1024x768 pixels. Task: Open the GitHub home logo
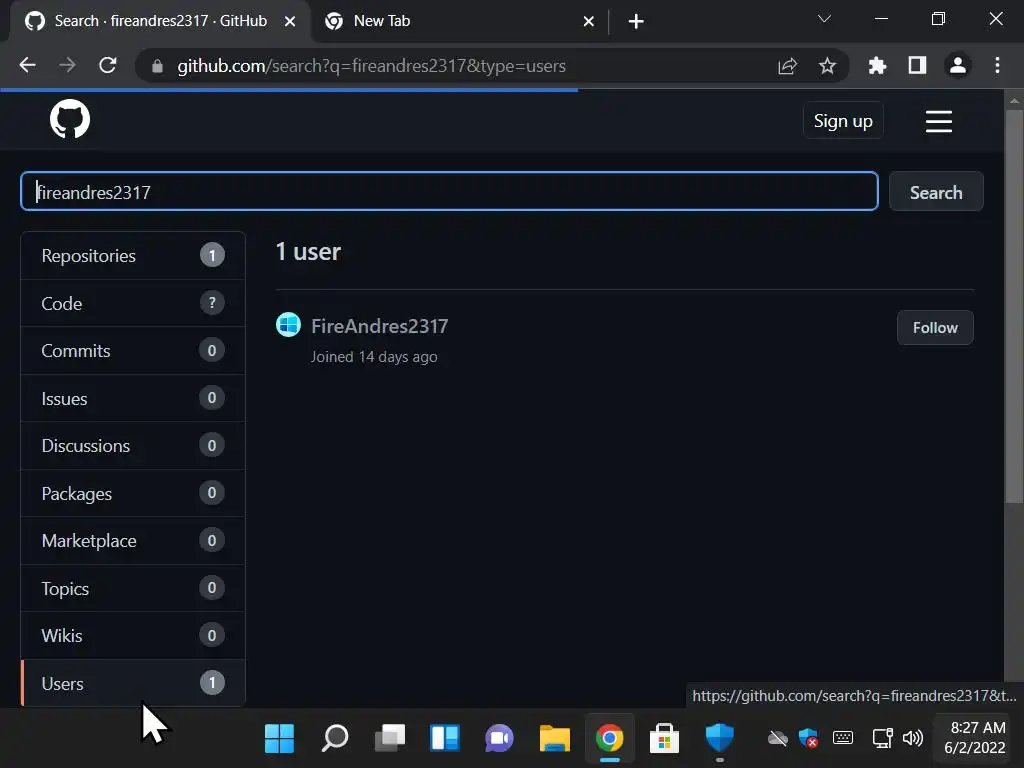tap(70, 120)
